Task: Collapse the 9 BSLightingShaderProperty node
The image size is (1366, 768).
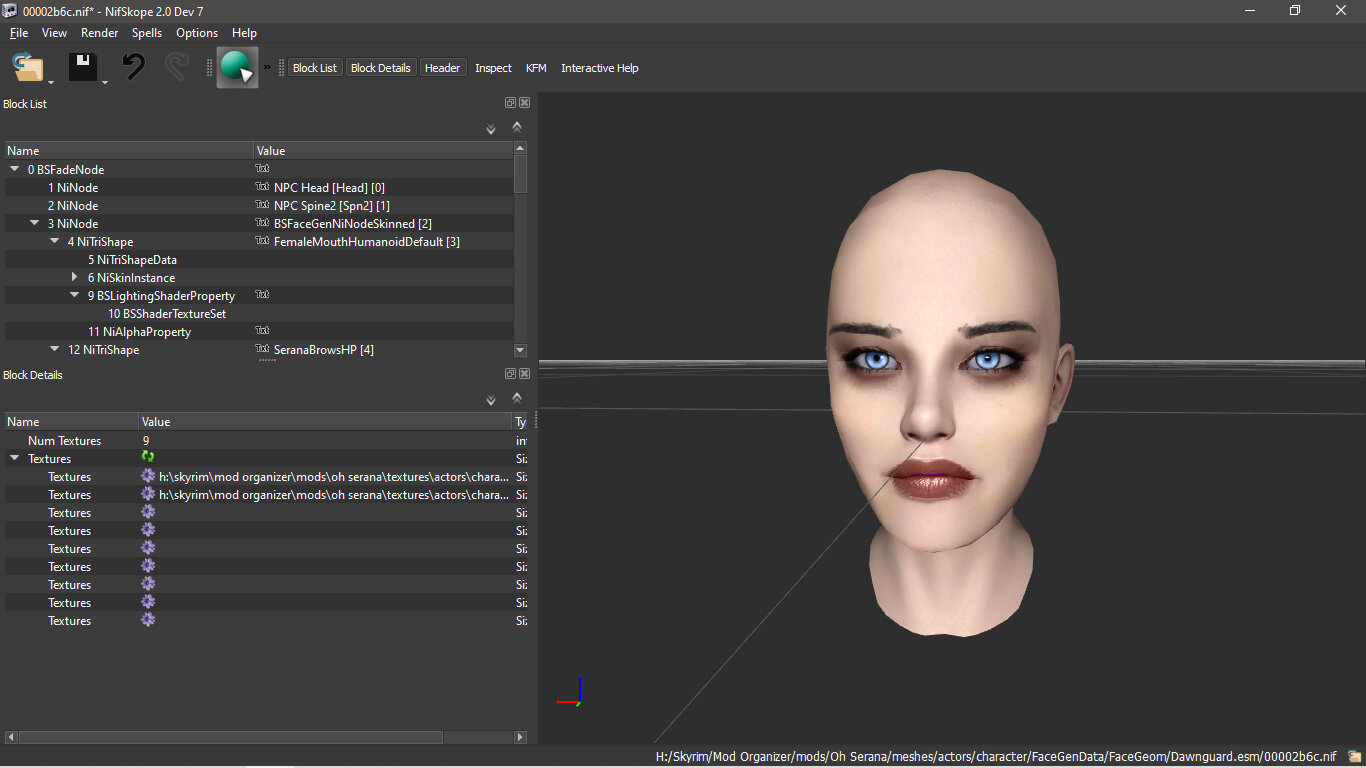Action: [x=74, y=295]
